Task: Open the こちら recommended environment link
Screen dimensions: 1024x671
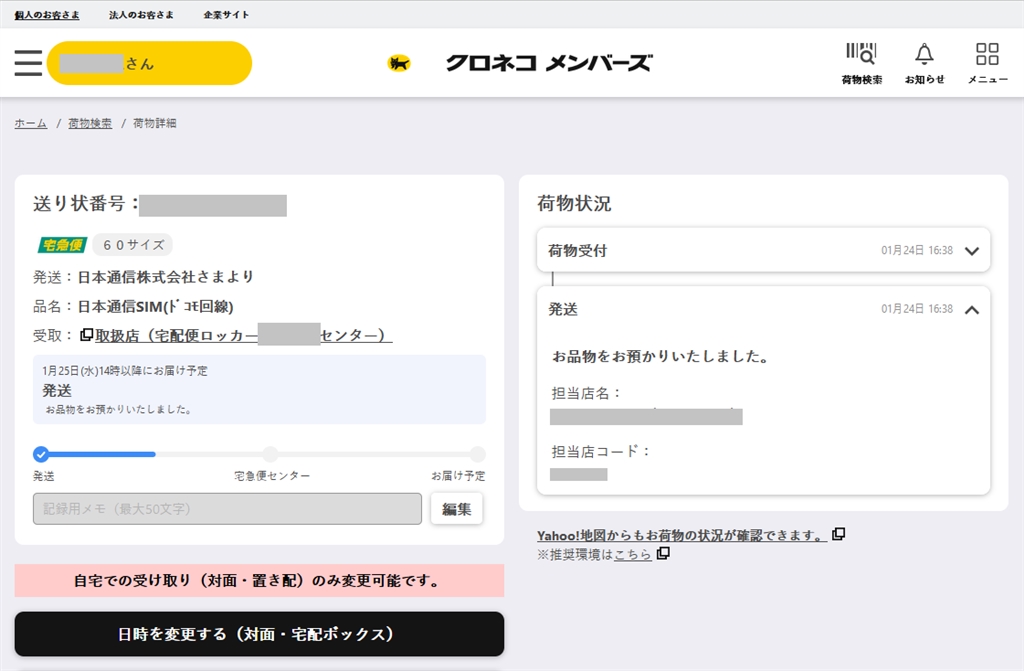Action: (x=633, y=554)
